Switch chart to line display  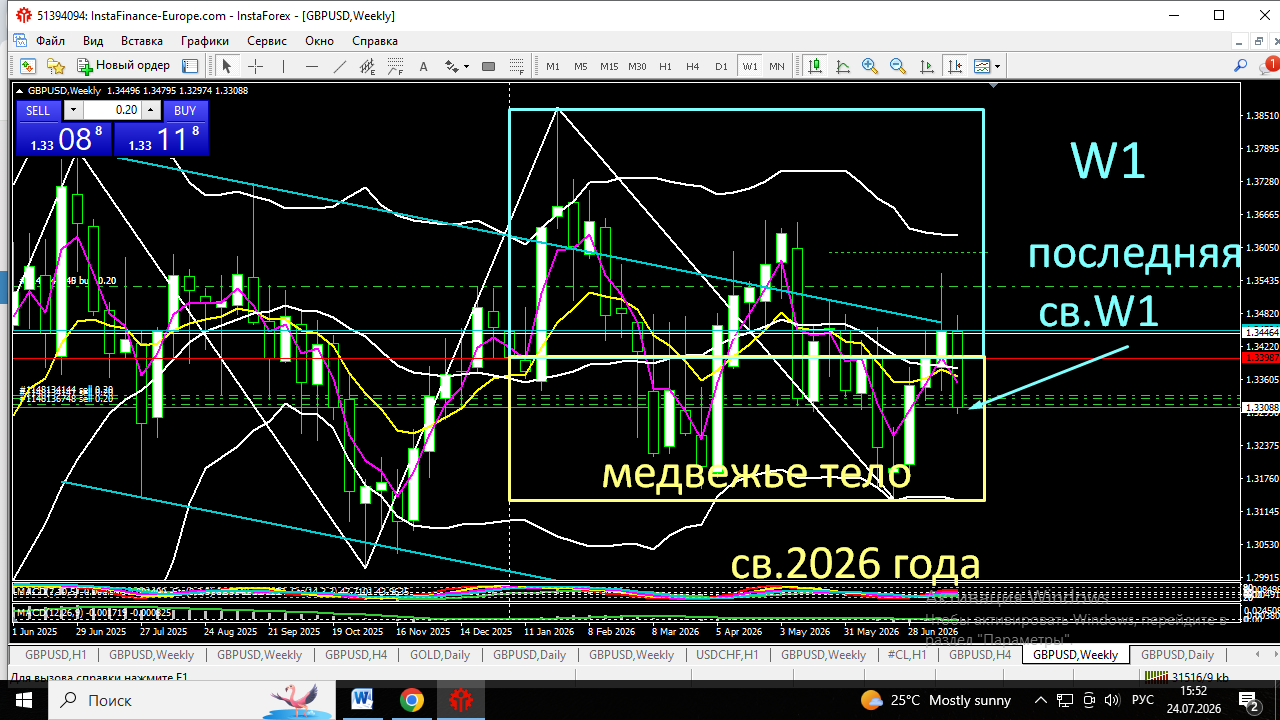point(843,66)
